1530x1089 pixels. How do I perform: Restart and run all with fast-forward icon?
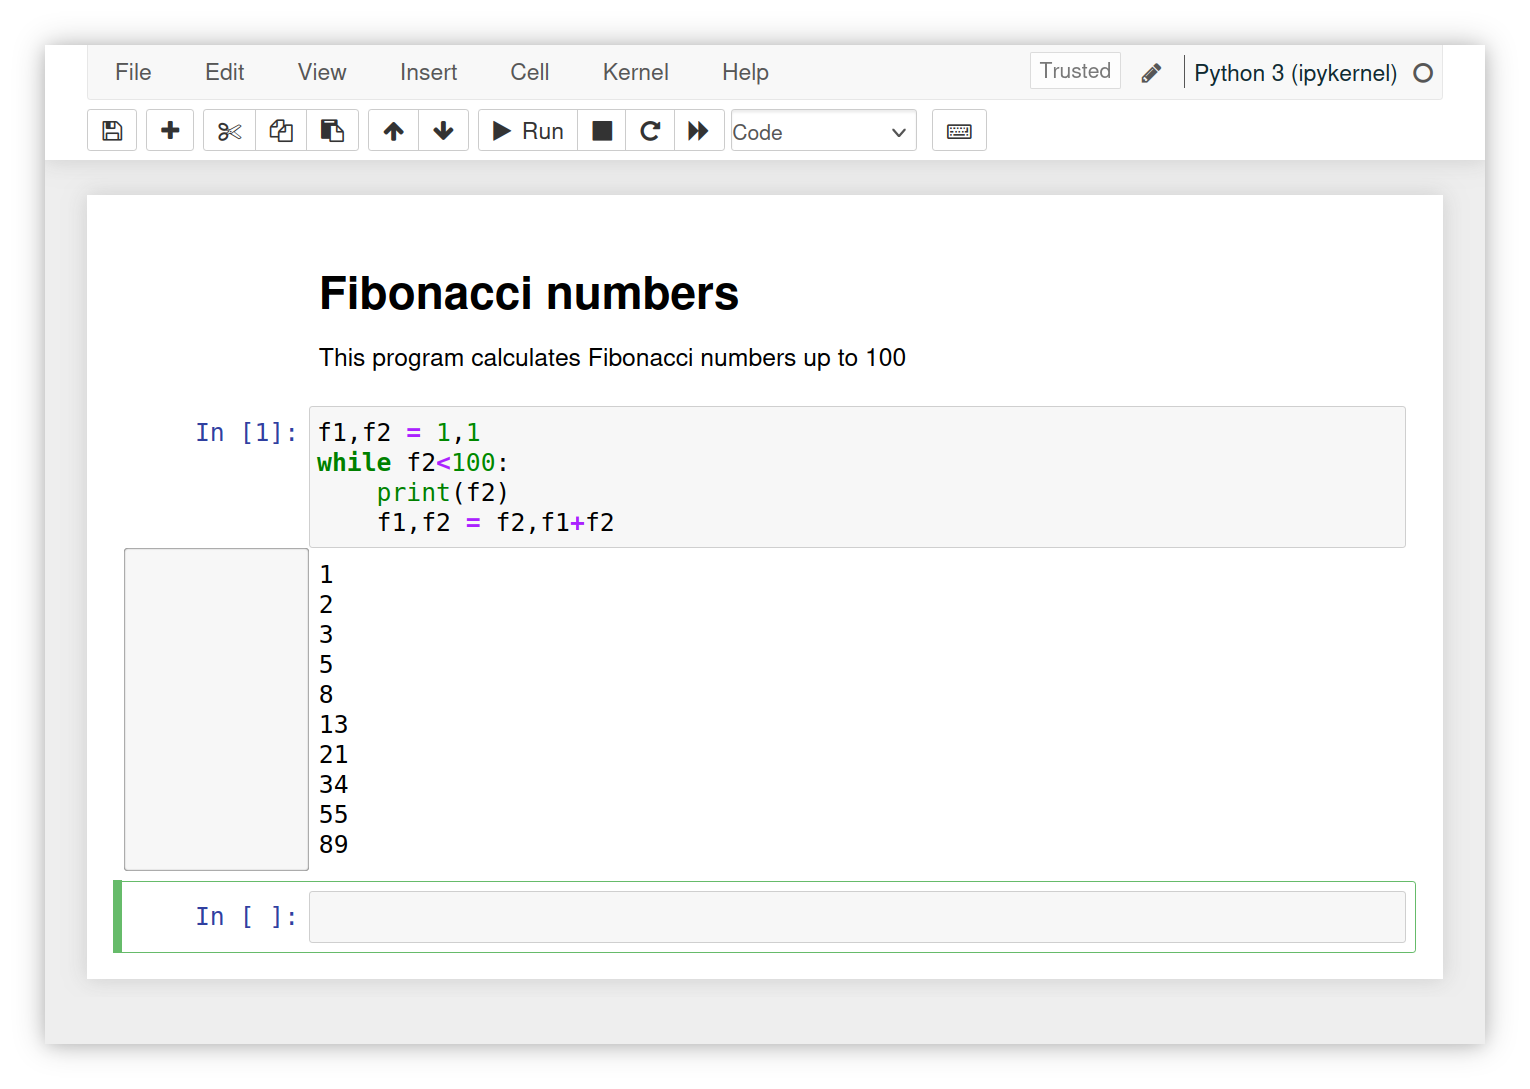[698, 131]
